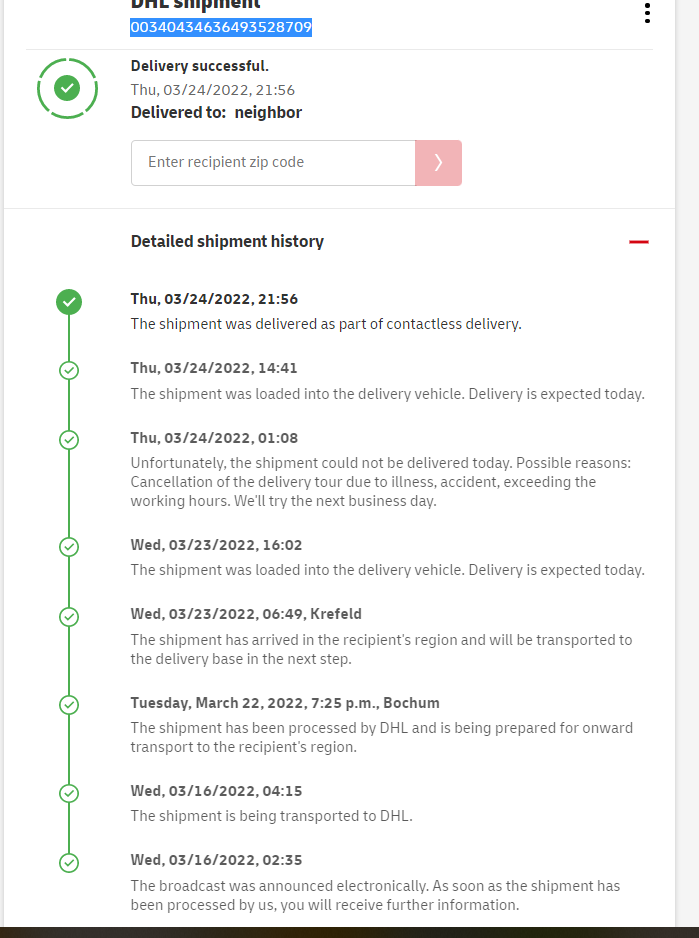Click the Tuesday March 22 Bochum timestamp
The width and height of the screenshot is (699, 938).
pyautogui.click(x=285, y=703)
